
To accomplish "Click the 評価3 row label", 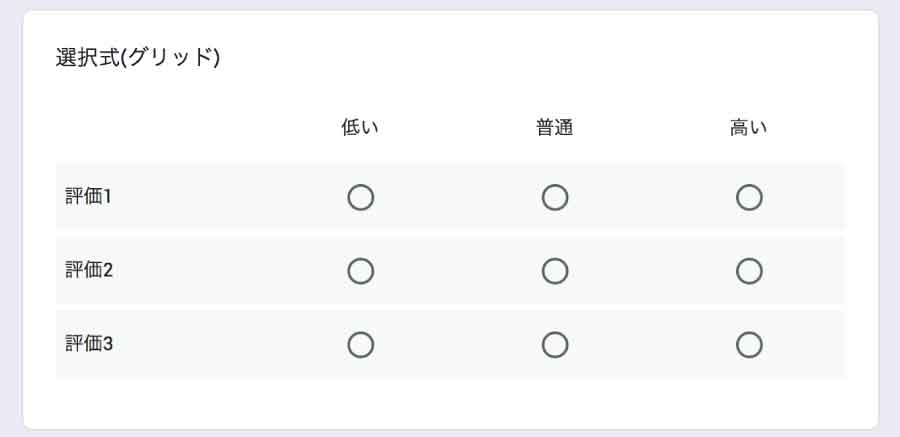I will (x=89, y=344).
